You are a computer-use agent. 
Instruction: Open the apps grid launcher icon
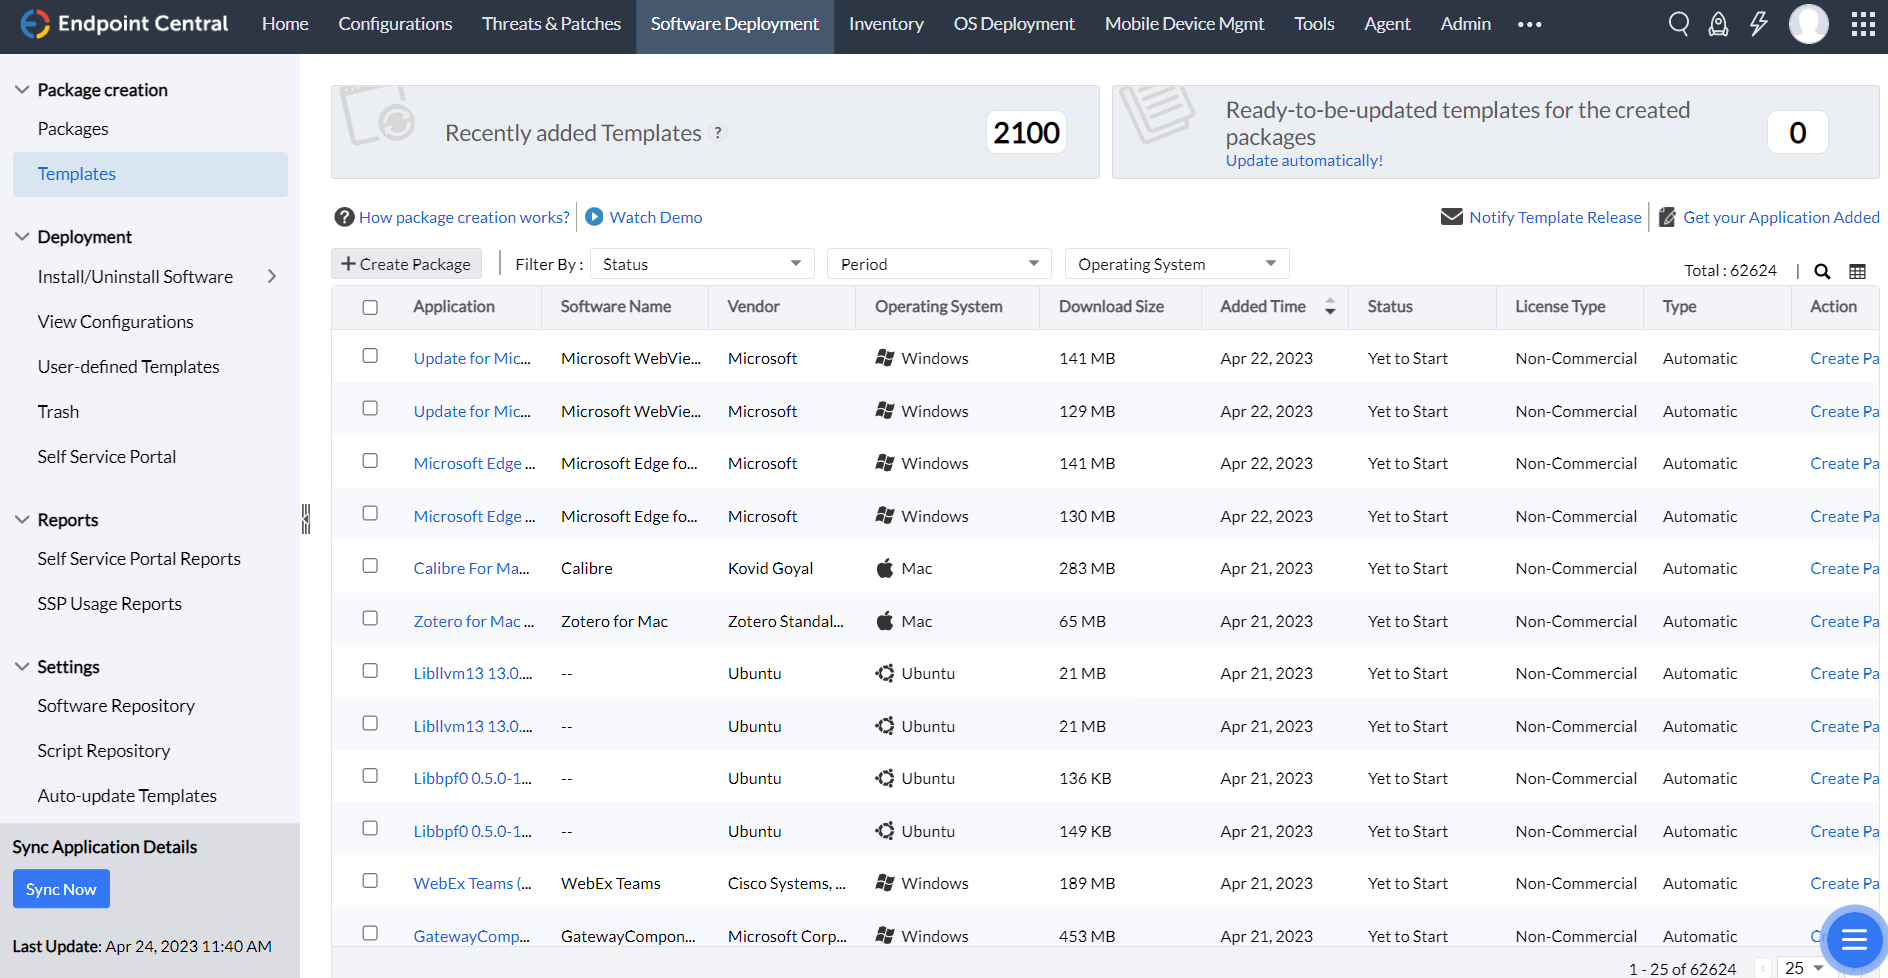tap(1863, 24)
